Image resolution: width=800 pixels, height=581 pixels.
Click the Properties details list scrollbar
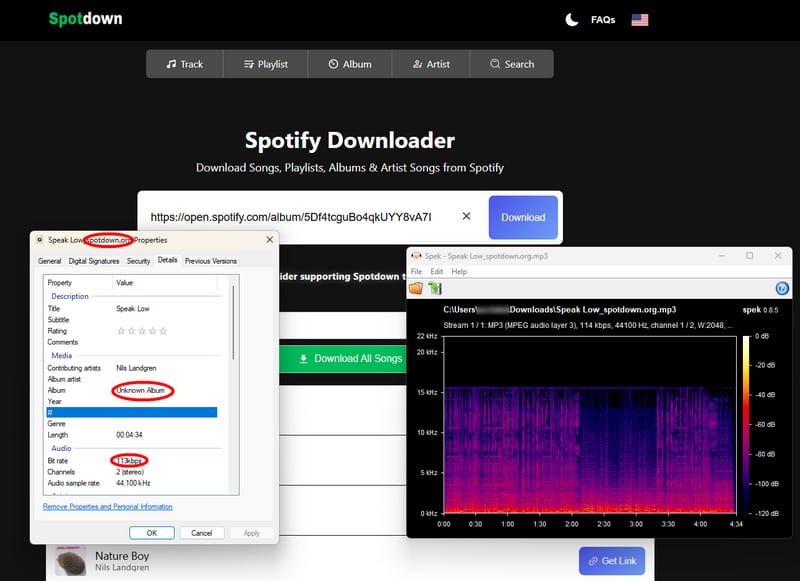[234, 322]
